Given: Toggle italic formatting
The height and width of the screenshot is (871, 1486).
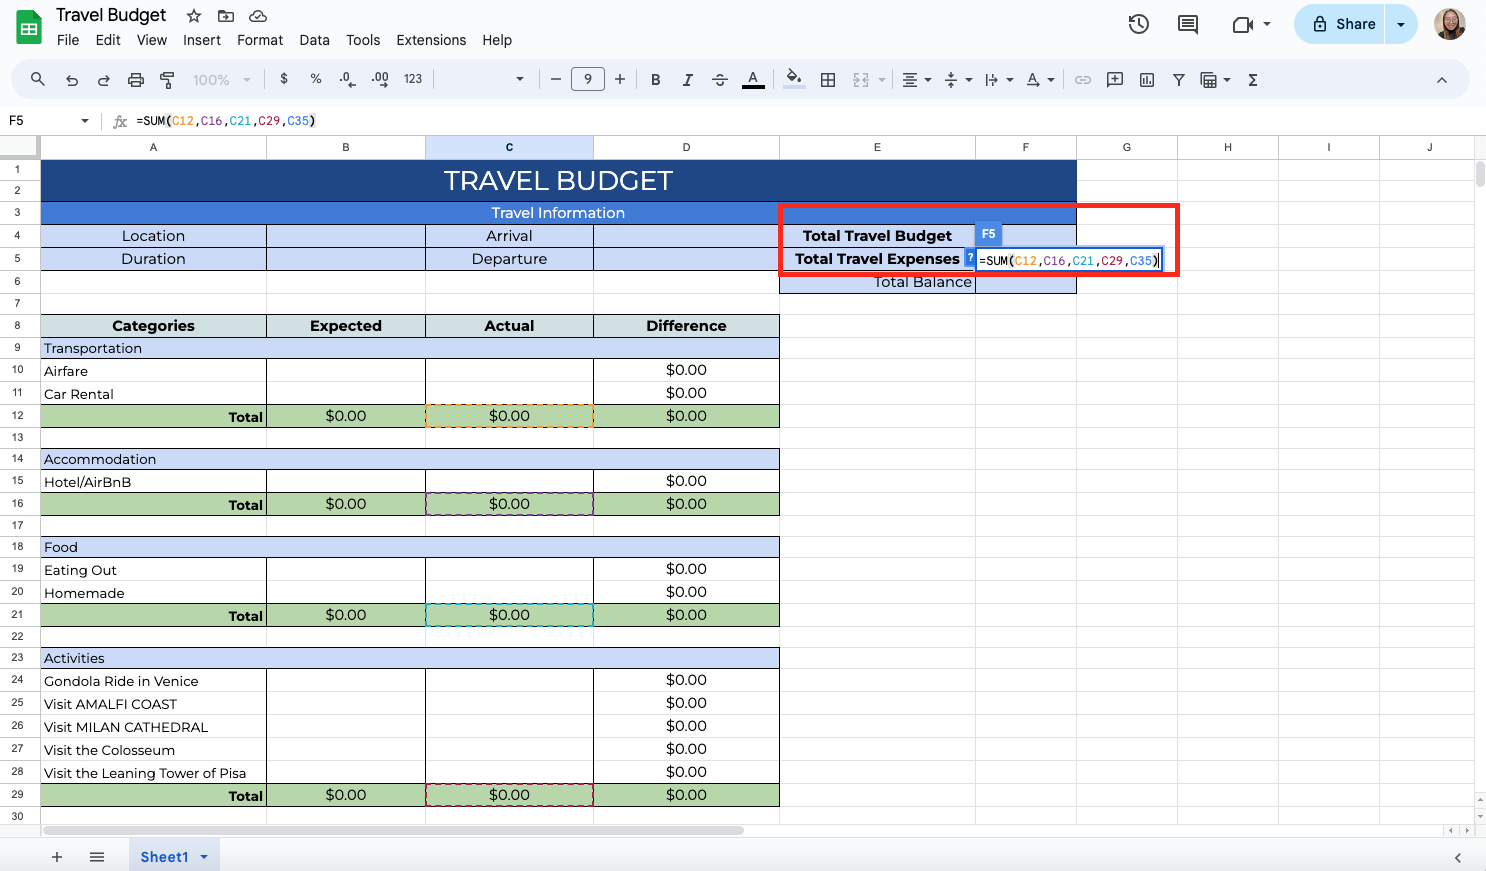Looking at the screenshot, I should tap(688, 79).
